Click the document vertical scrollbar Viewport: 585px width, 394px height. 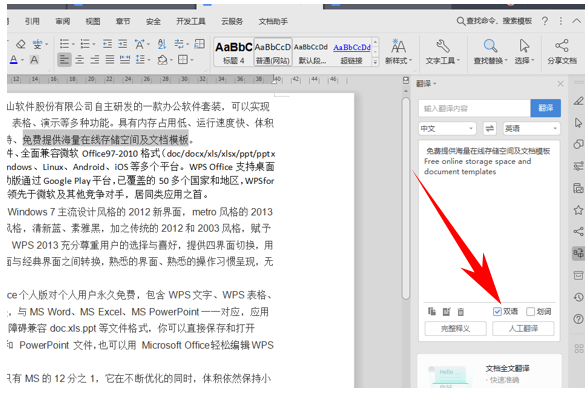click(406, 198)
